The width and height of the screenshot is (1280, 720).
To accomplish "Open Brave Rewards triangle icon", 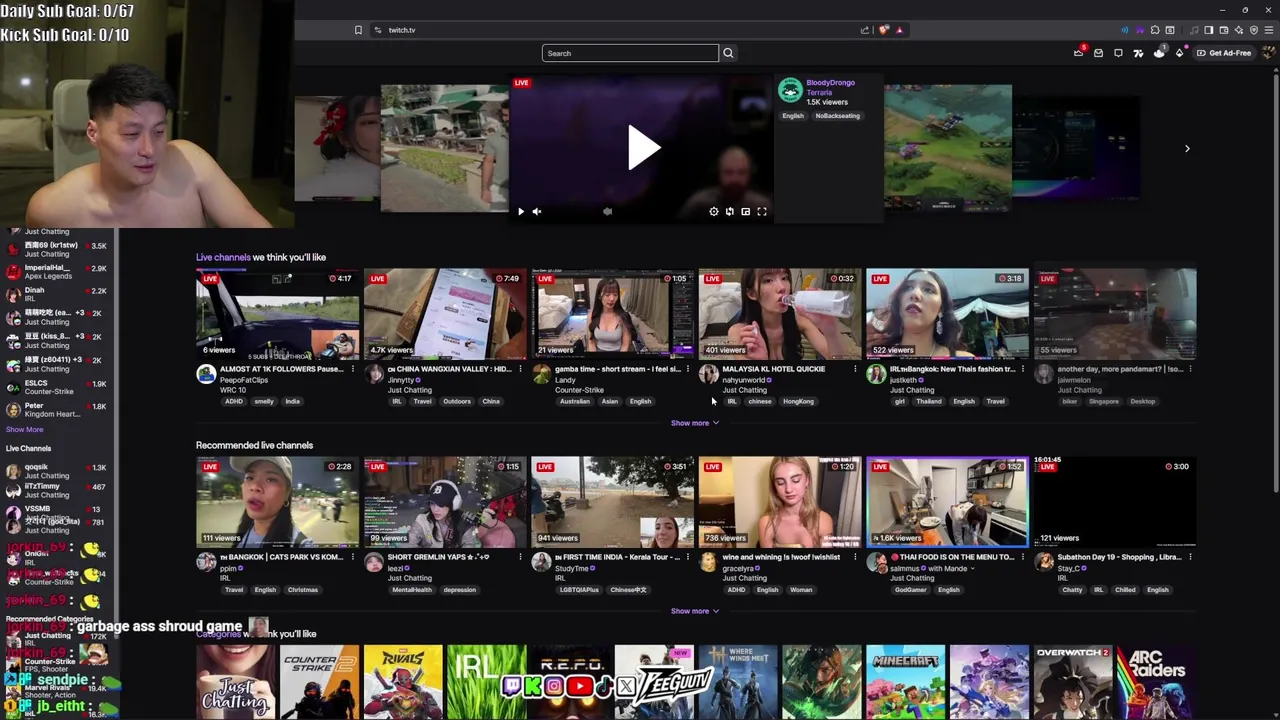I will [x=899, y=30].
